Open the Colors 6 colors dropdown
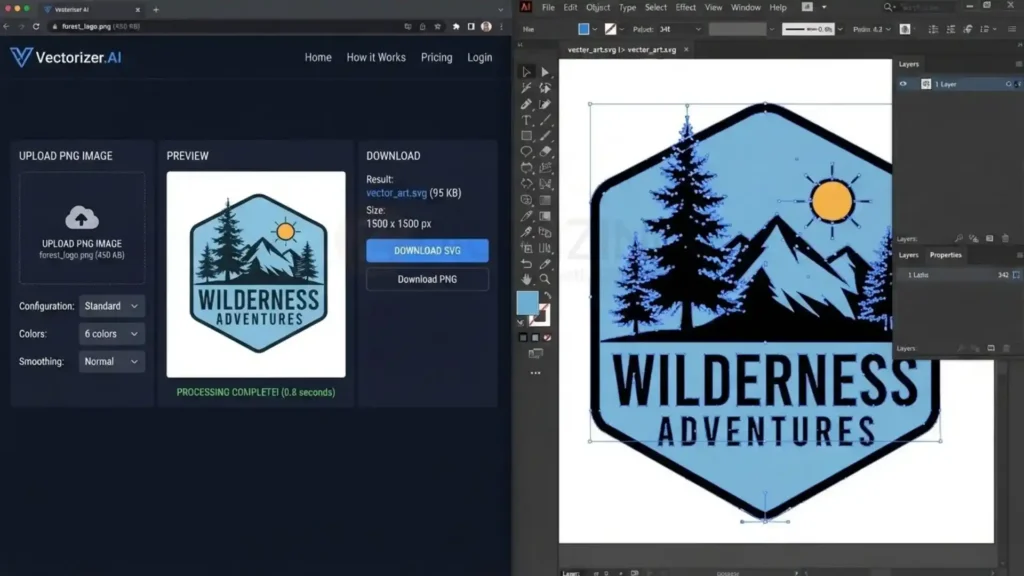The image size is (1024, 576). coord(112,334)
